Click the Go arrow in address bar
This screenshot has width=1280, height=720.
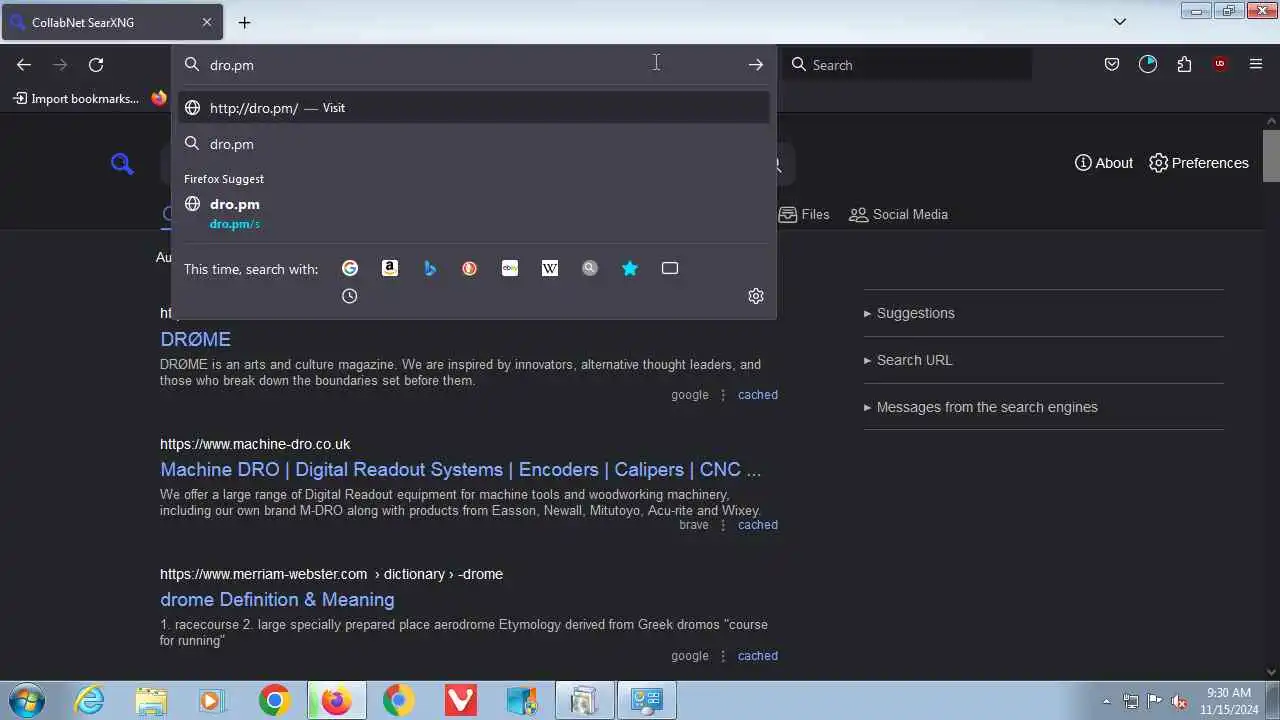click(756, 65)
